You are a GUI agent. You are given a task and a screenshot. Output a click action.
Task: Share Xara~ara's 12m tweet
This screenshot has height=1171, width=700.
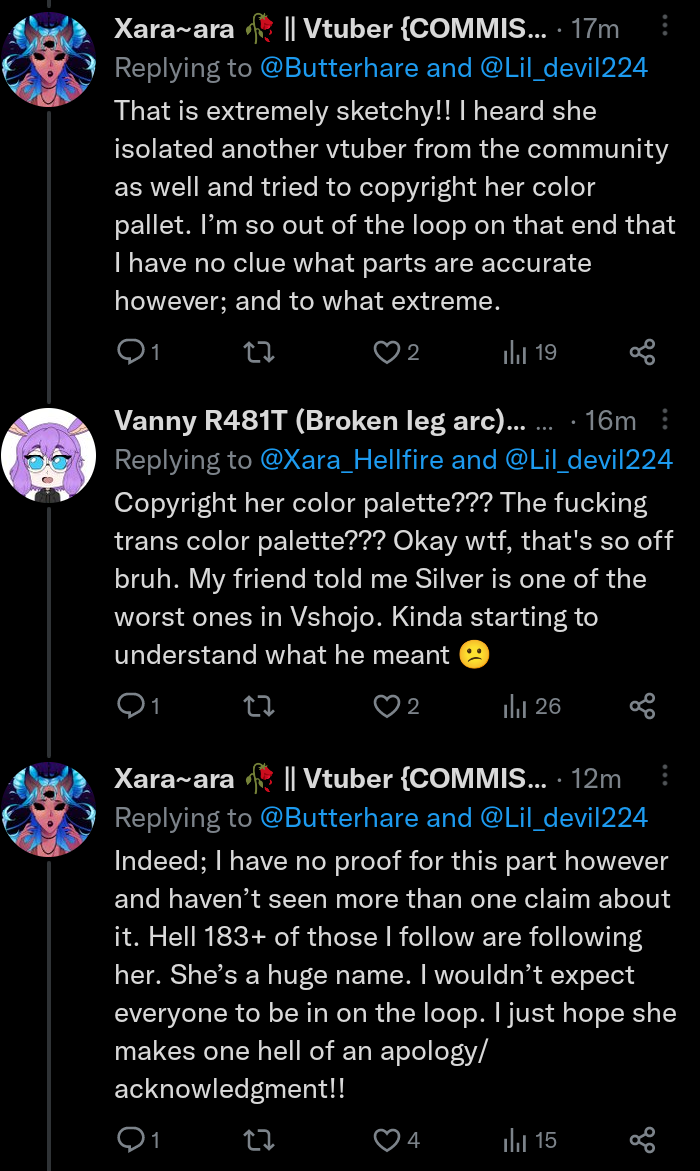(642, 1139)
